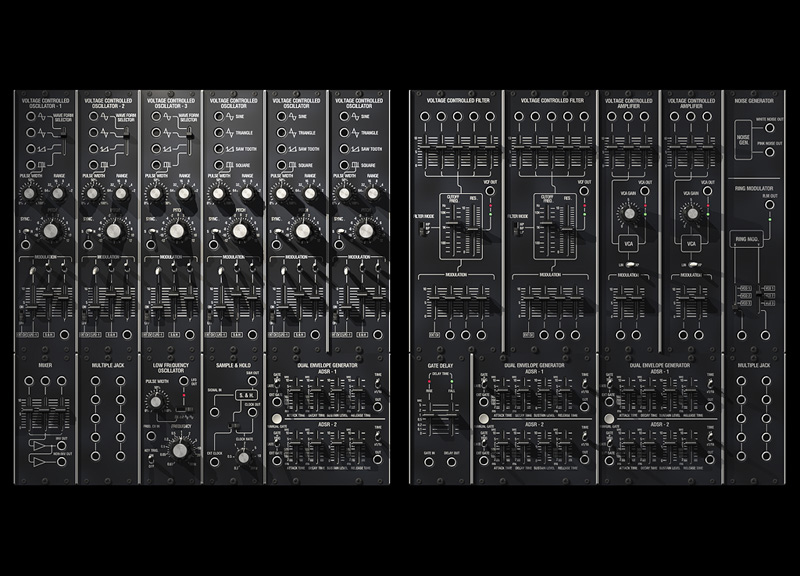
Task: Toggle the Sync switch on Oscillator 1
Action: coord(27,230)
